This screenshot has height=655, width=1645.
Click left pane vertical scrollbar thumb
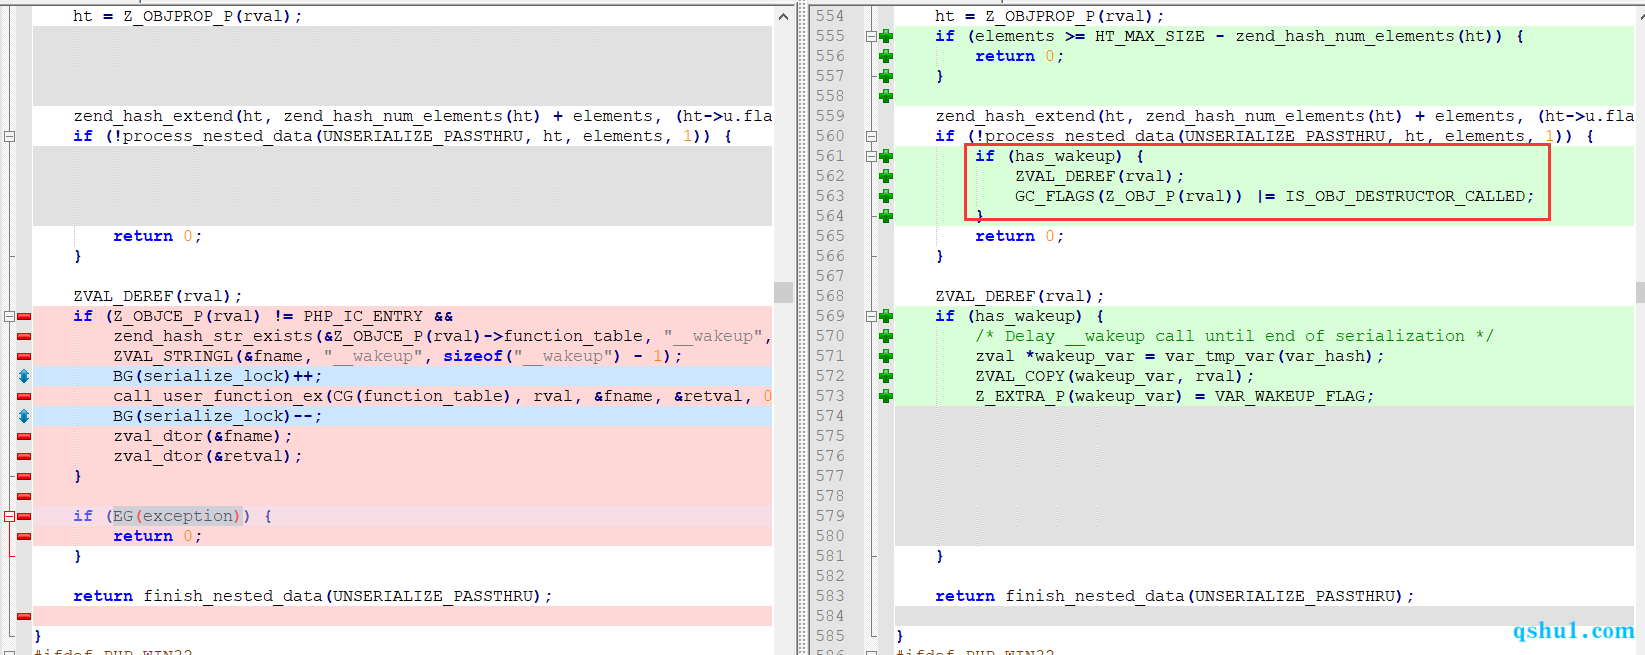coord(783,292)
